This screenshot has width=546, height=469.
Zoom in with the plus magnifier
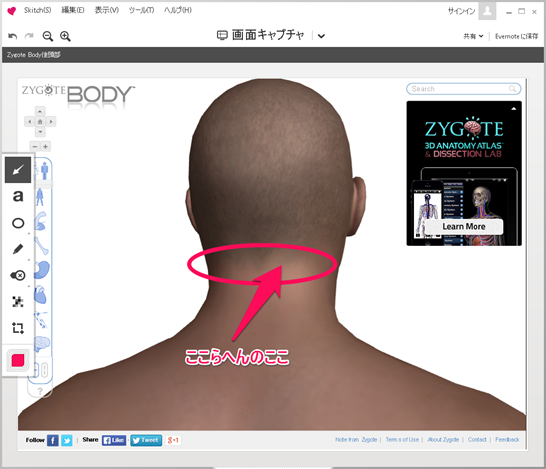[65, 36]
